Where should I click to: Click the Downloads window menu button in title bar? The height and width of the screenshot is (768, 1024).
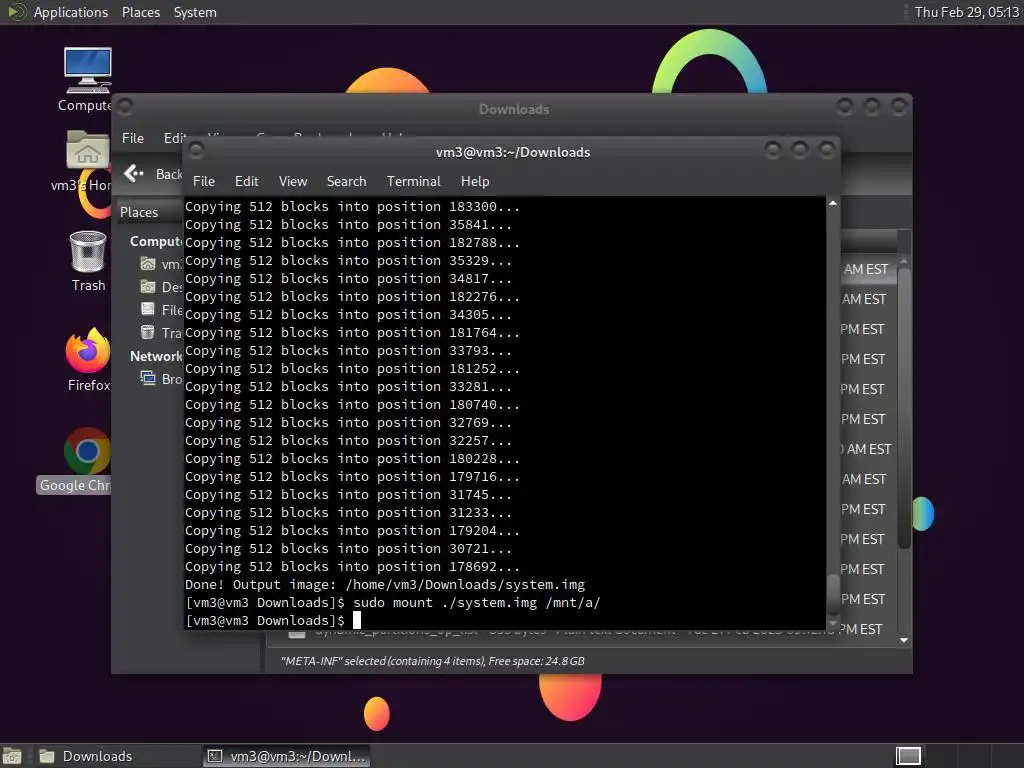click(125, 106)
